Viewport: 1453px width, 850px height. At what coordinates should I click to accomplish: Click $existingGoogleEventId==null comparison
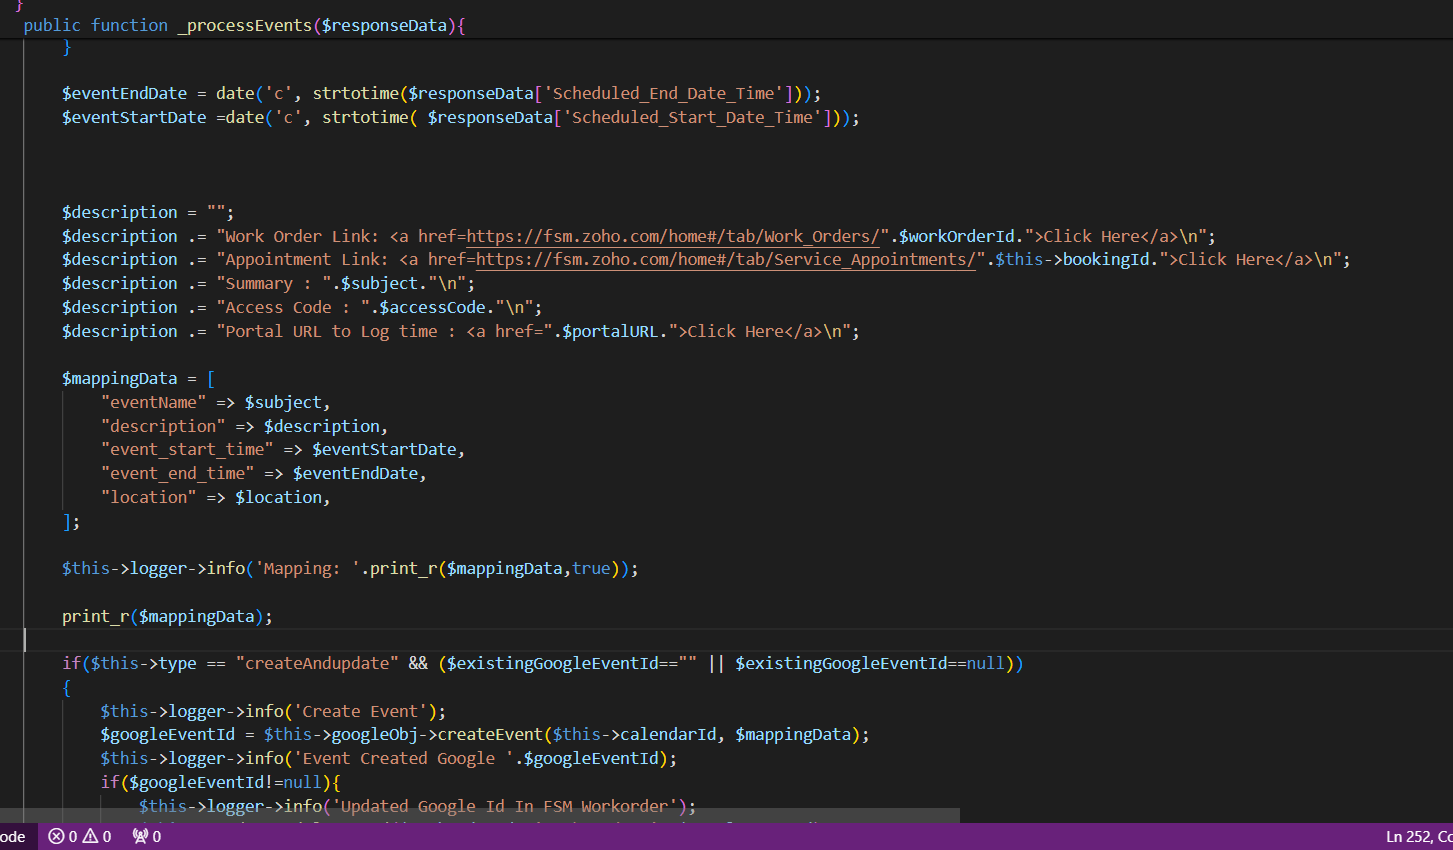(870, 663)
